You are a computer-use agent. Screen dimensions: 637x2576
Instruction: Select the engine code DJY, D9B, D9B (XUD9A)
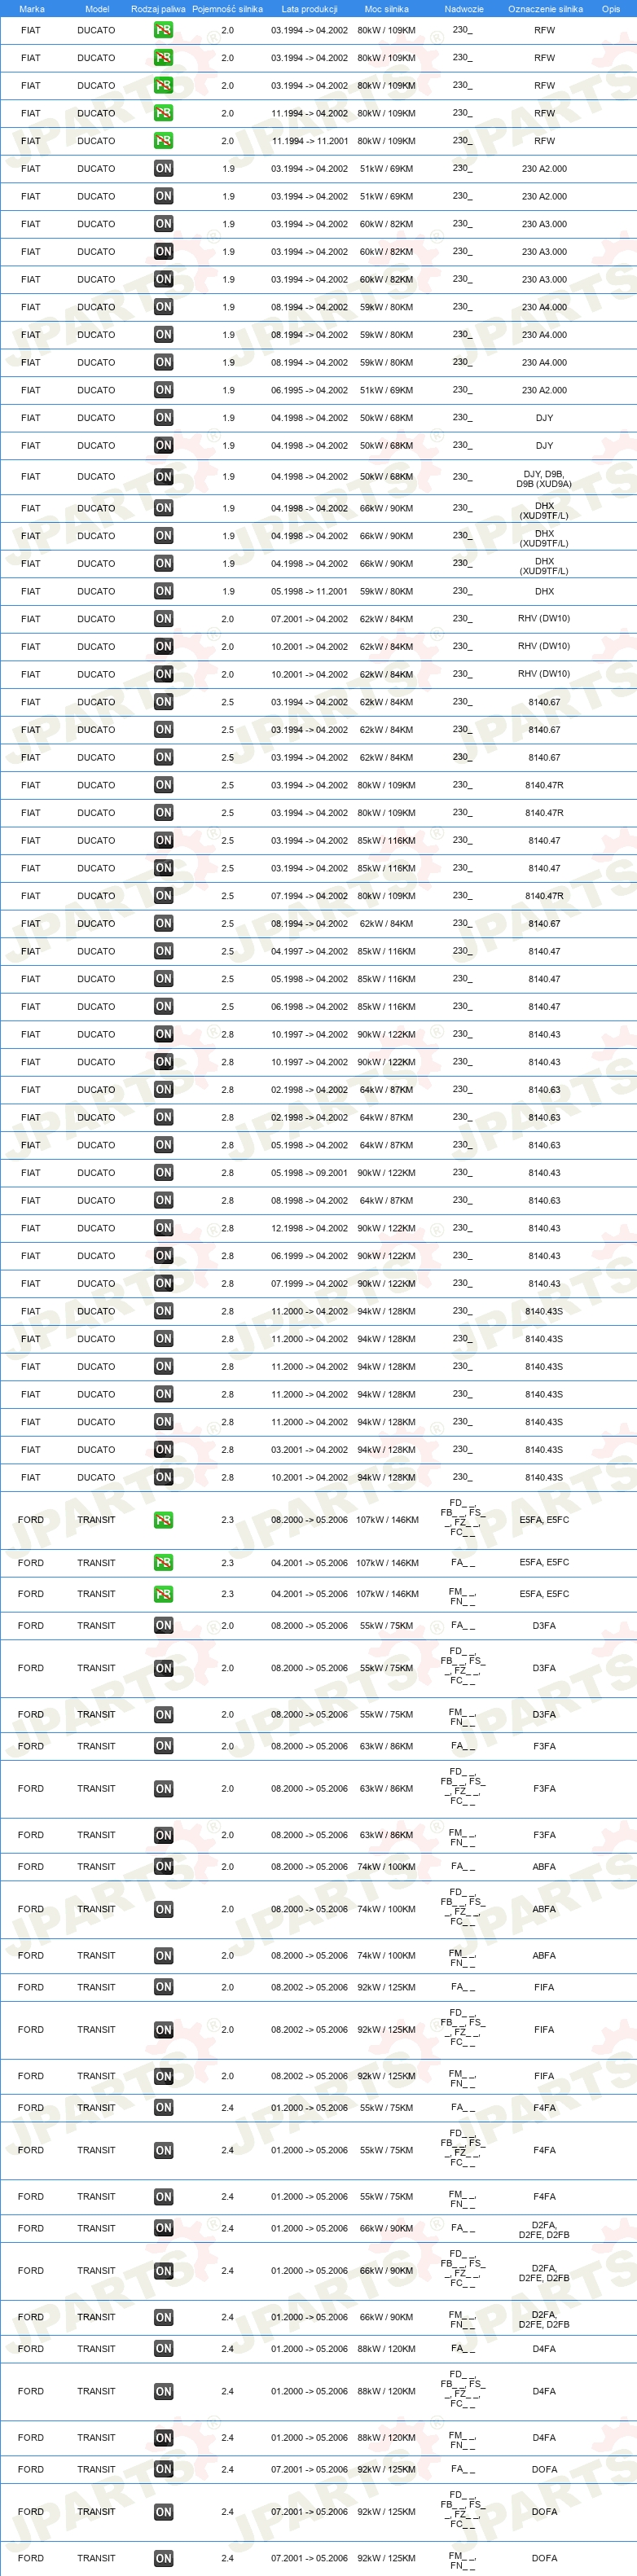point(544,479)
